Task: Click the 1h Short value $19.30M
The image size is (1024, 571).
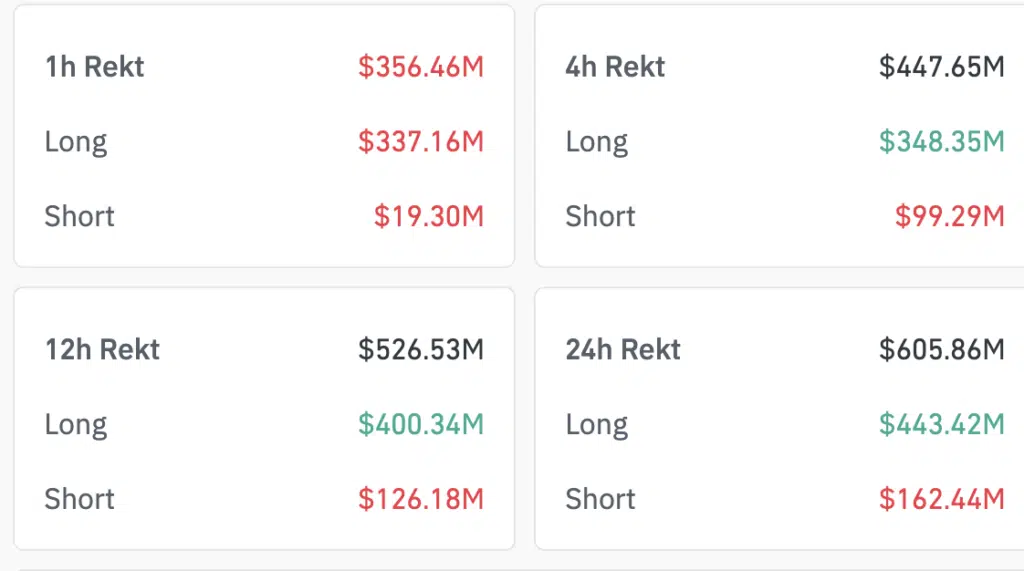Action: (x=429, y=216)
